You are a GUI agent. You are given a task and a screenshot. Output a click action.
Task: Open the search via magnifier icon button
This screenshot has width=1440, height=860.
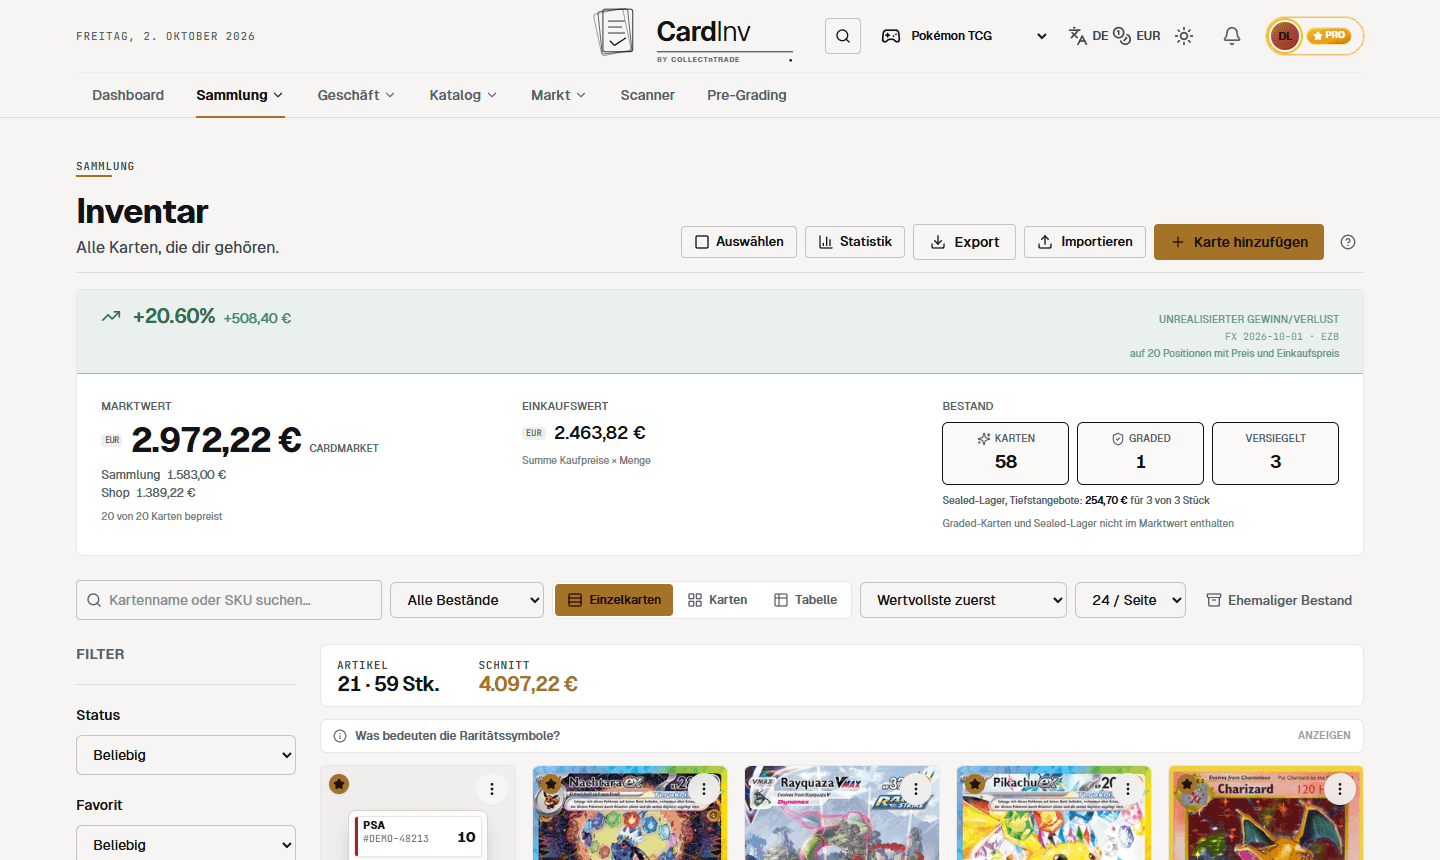(843, 36)
